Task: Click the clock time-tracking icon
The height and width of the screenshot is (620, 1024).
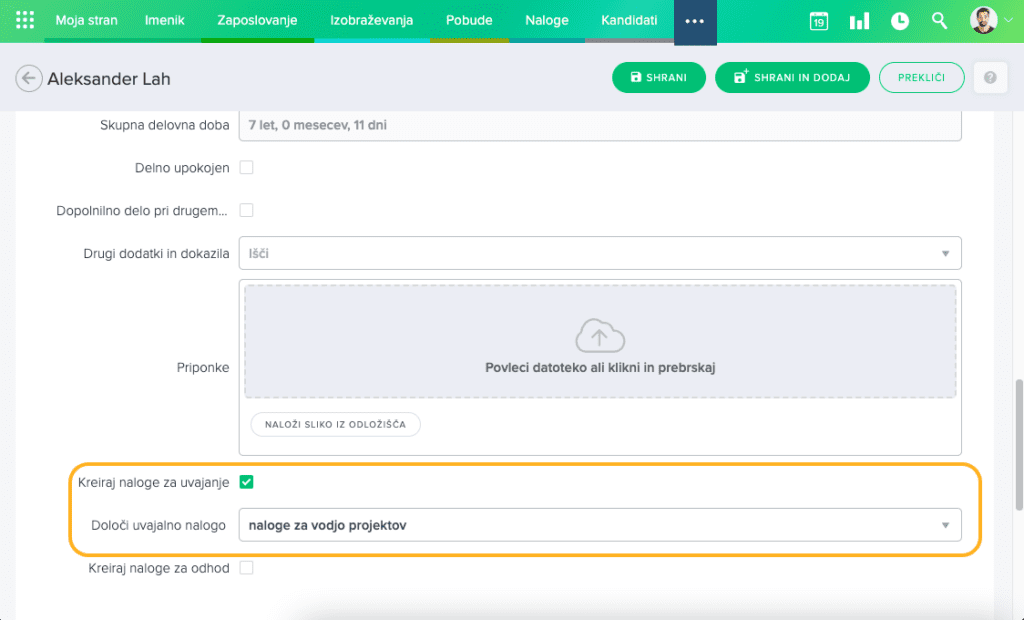Action: [x=899, y=21]
